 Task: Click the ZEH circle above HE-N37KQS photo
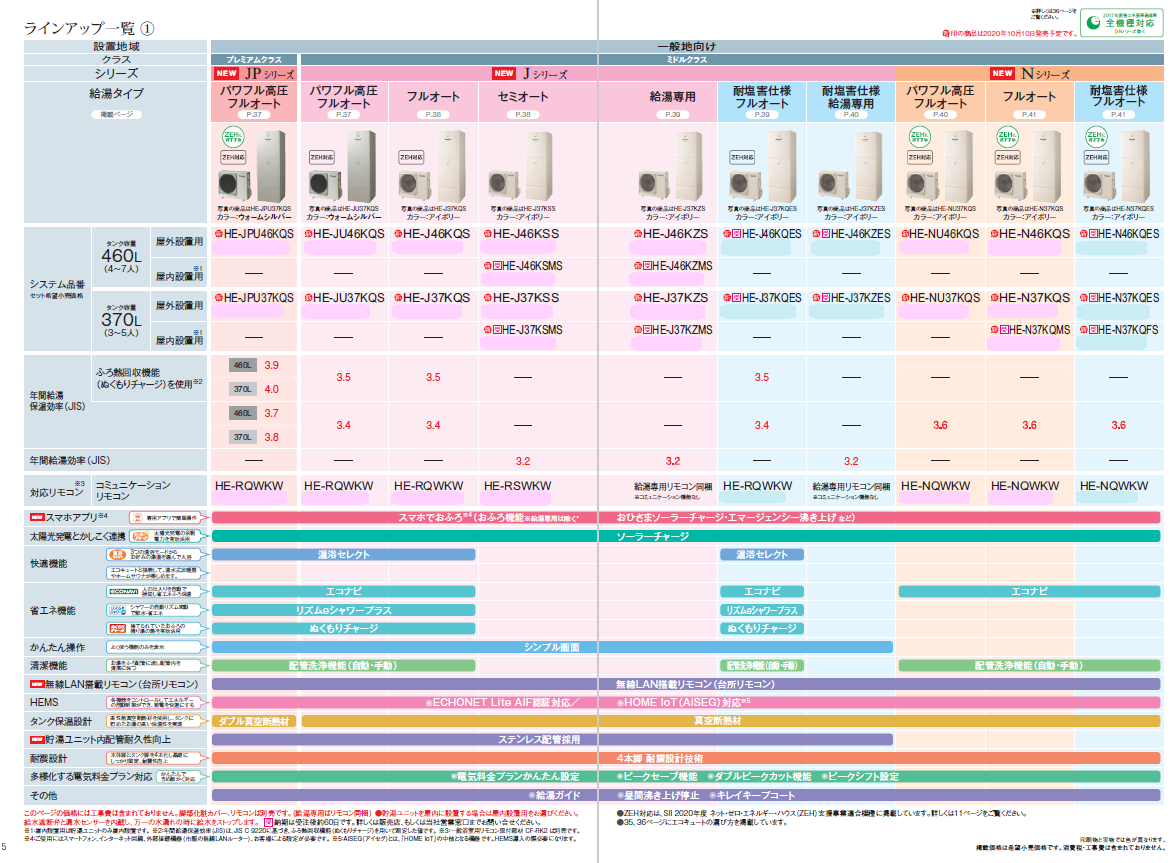click(x=1007, y=136)
